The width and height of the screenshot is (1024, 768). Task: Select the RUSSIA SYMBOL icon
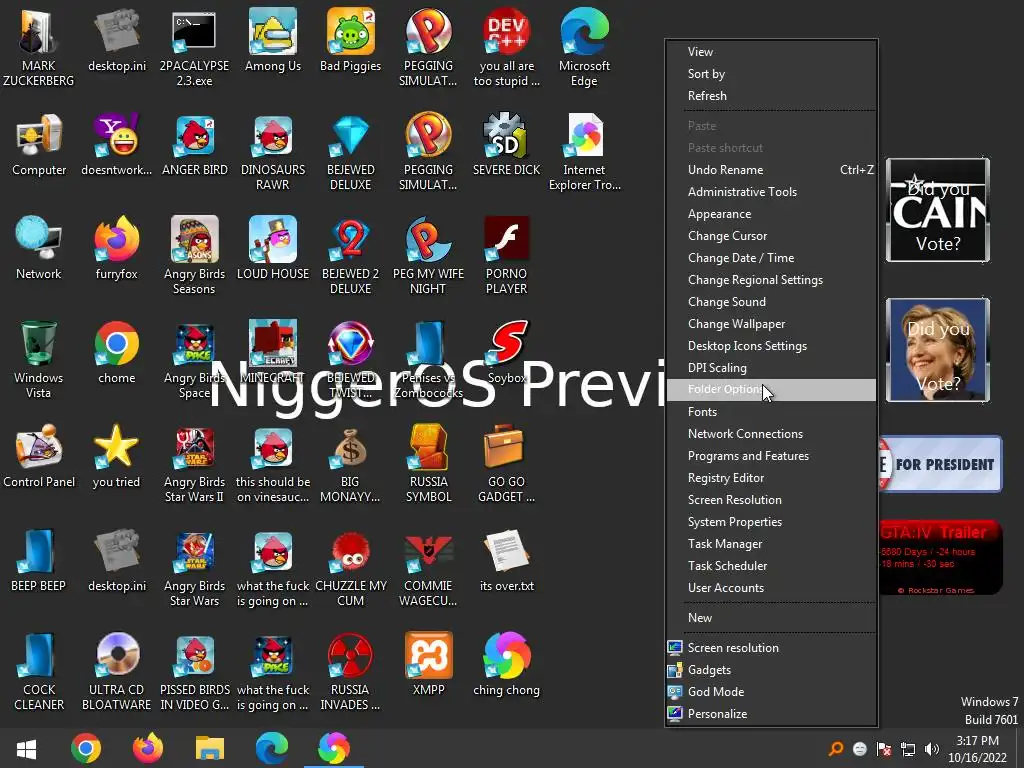(428, 462)
